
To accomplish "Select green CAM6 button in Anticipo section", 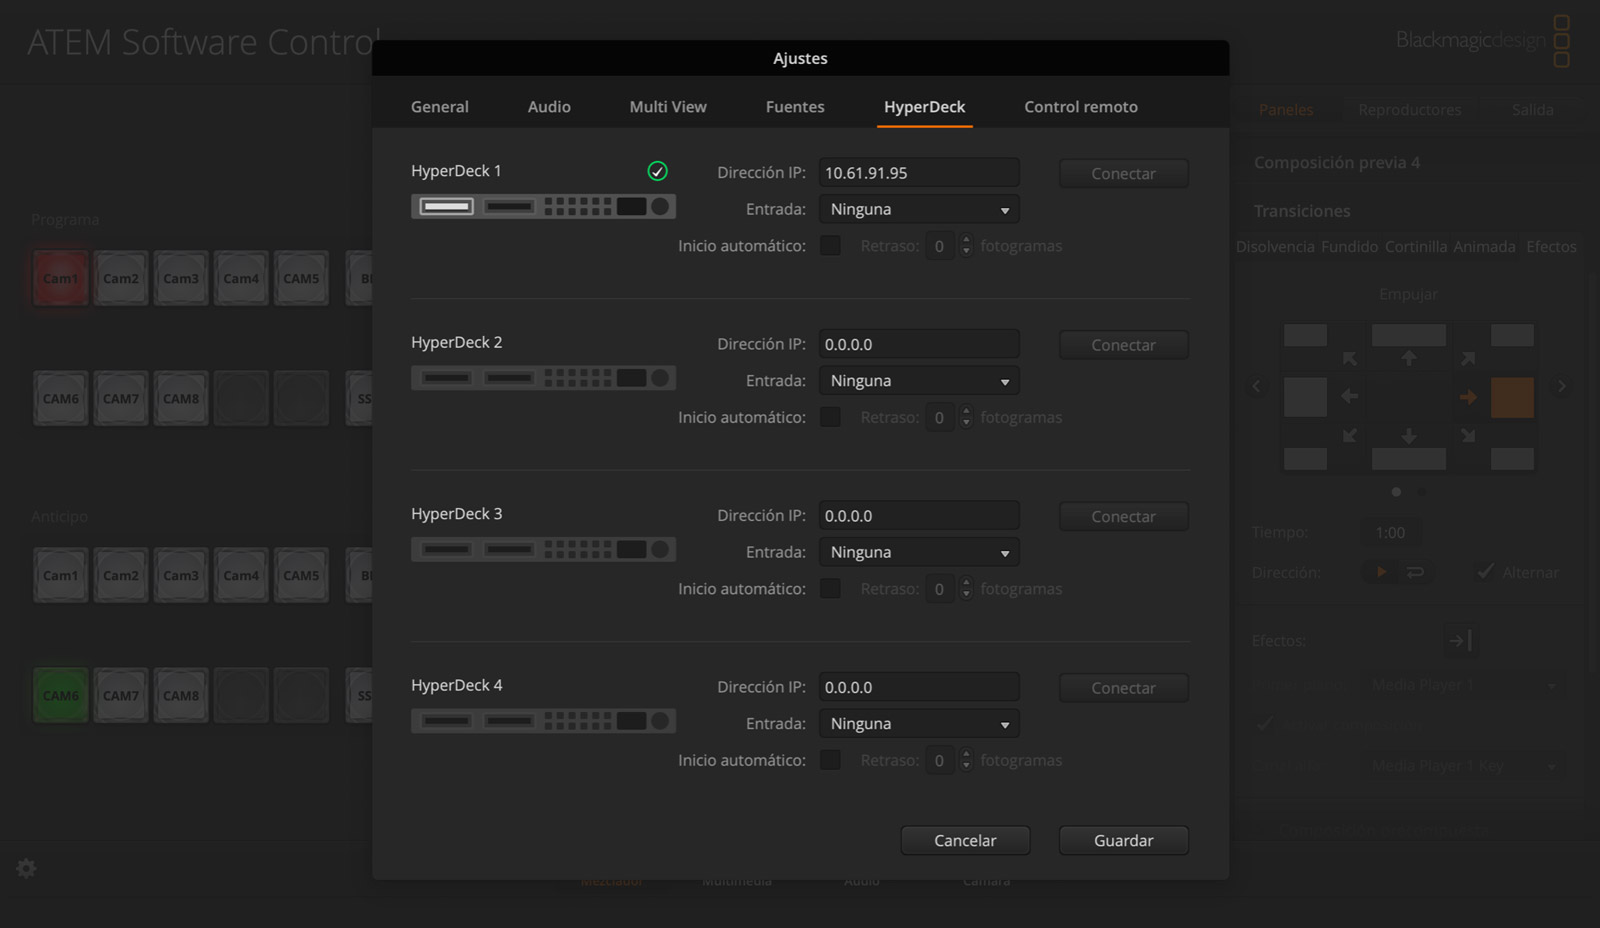I will pyautogui.click(x=60, y=695).
